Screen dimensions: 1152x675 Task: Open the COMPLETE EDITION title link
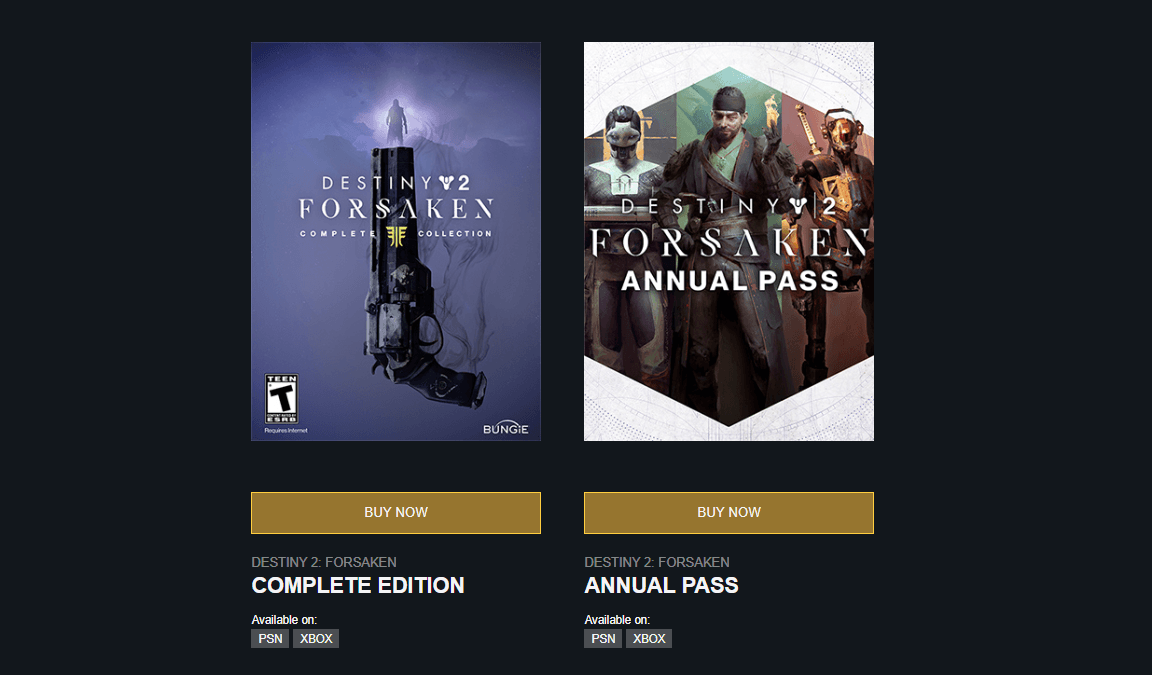tap(358, 586)
